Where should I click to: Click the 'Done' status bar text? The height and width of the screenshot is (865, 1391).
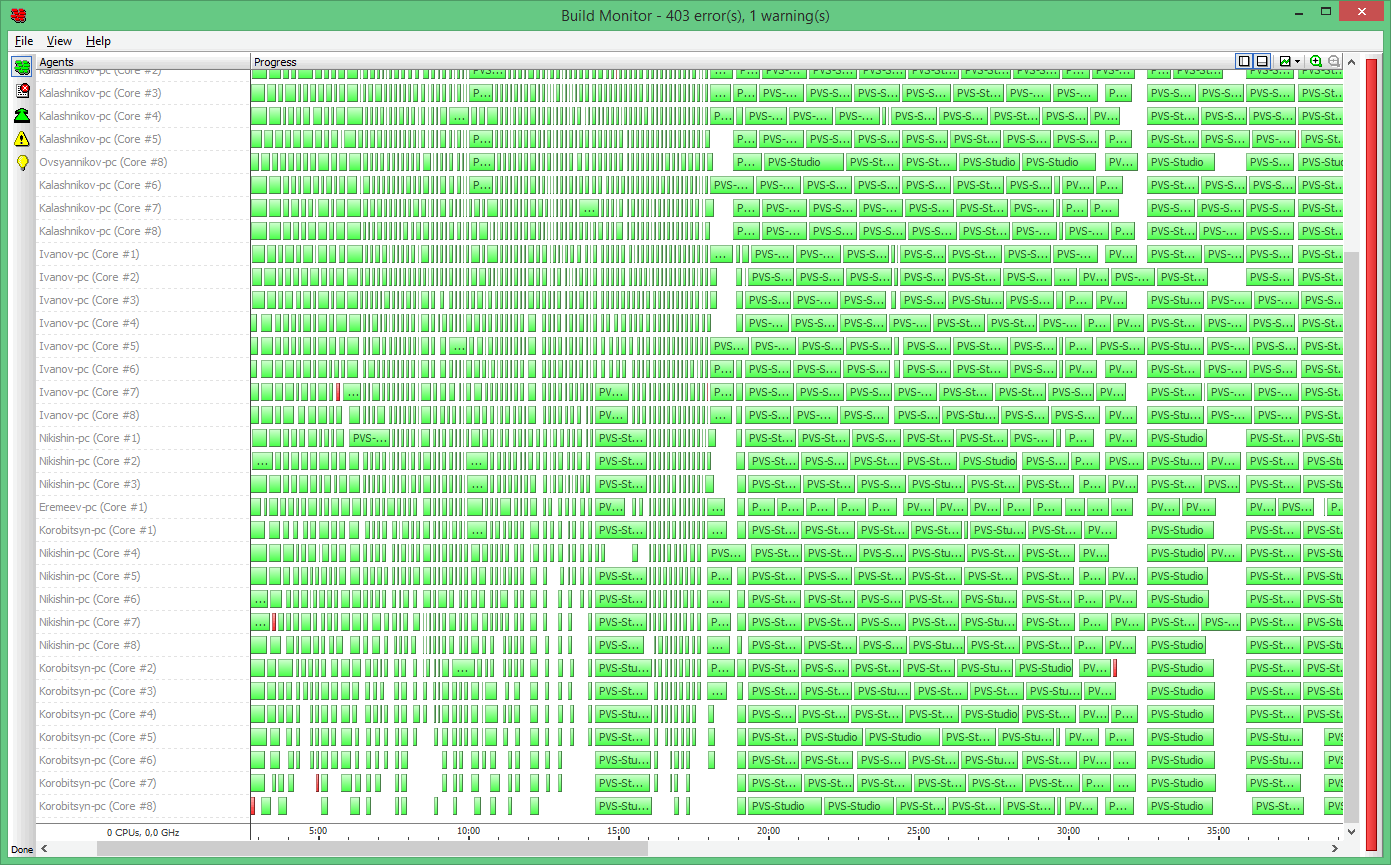click(21, 849)
